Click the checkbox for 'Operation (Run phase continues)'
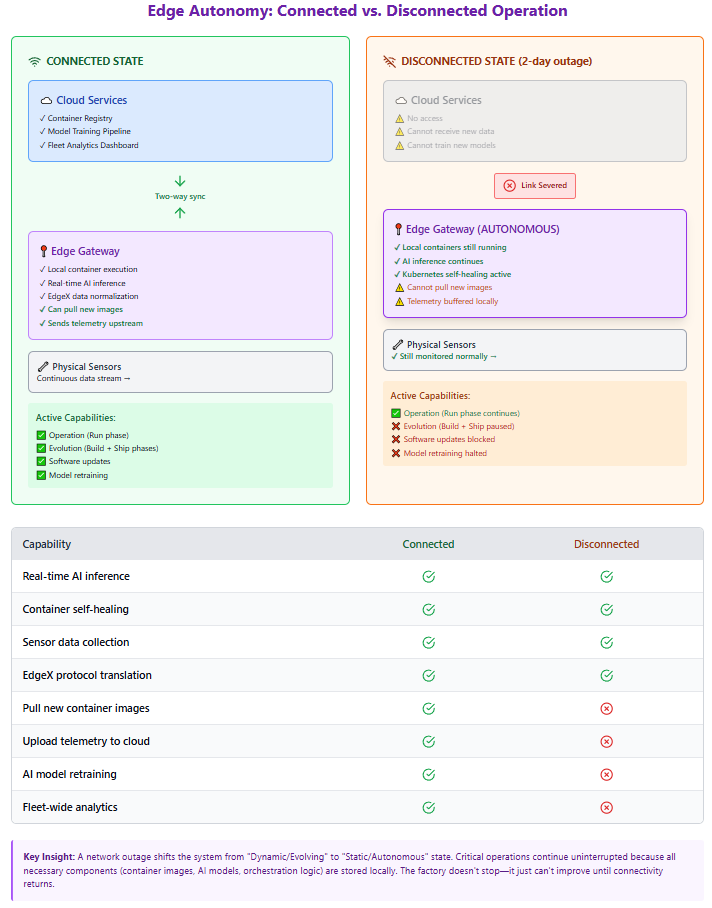 click(396, 413)
